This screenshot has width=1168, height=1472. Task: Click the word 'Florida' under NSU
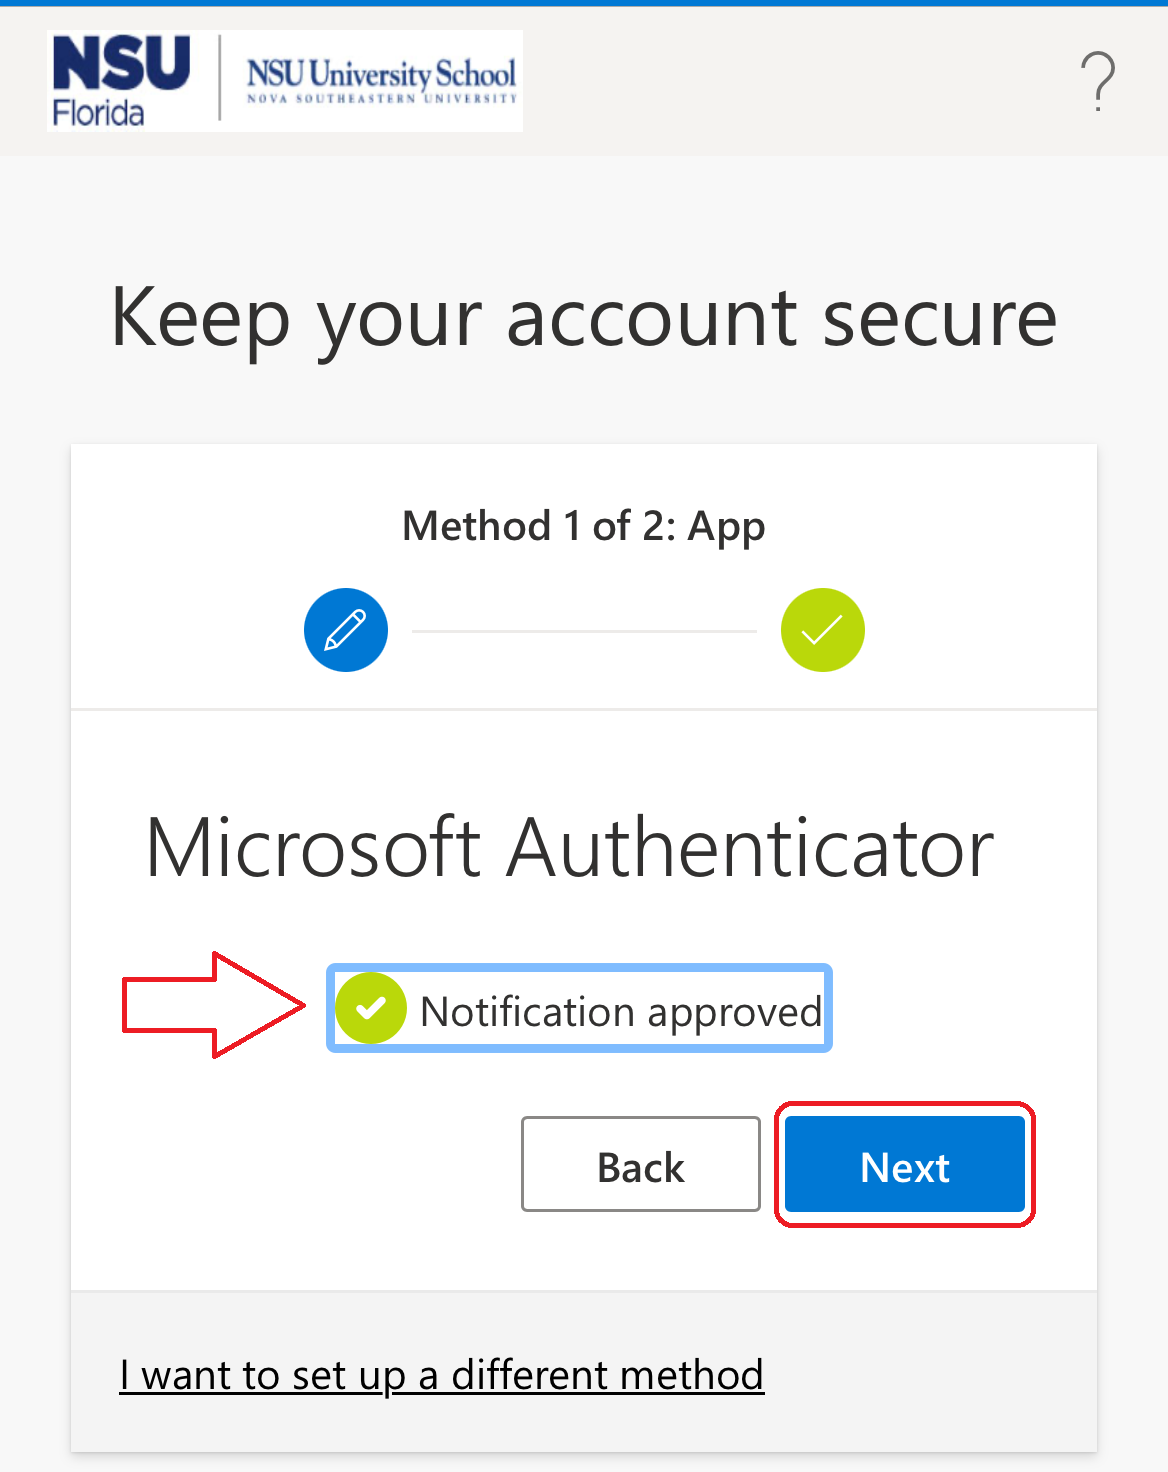[x=98, y=113]
